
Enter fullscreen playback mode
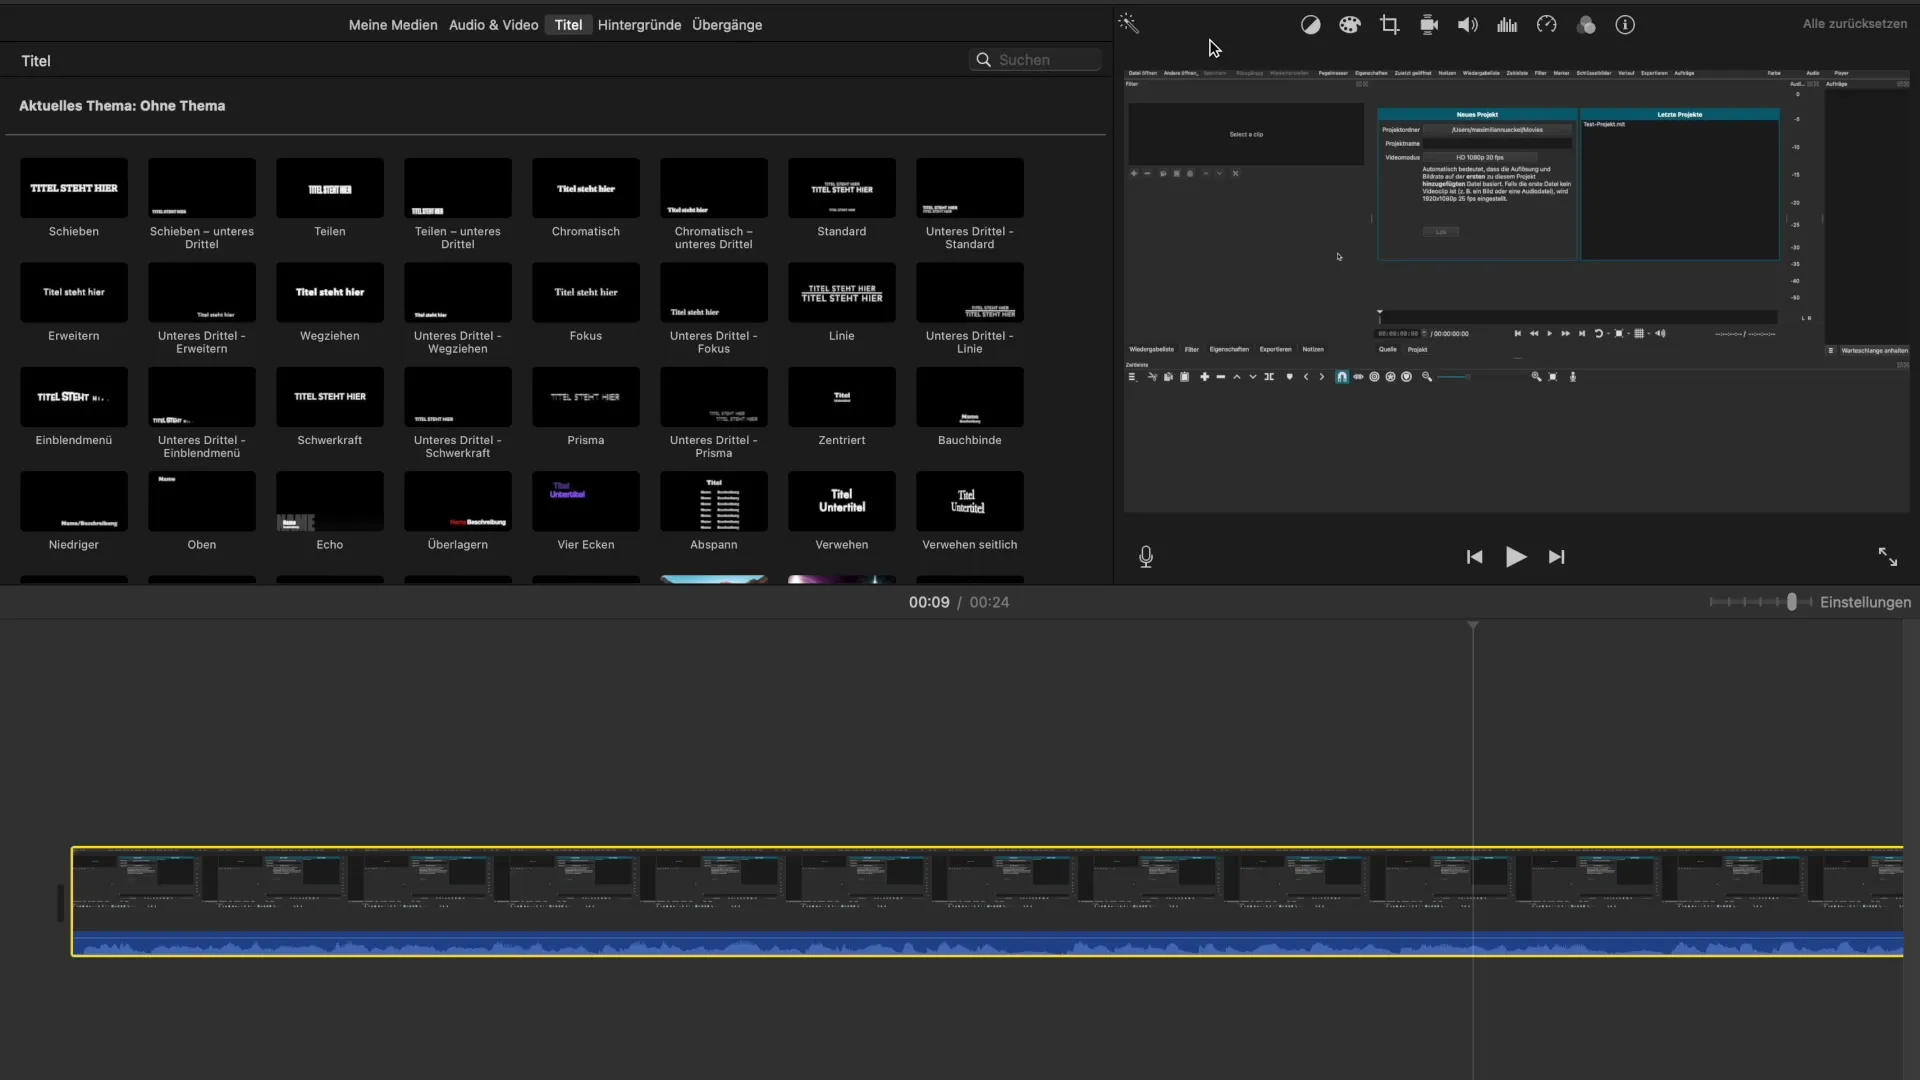point(1887,557)
